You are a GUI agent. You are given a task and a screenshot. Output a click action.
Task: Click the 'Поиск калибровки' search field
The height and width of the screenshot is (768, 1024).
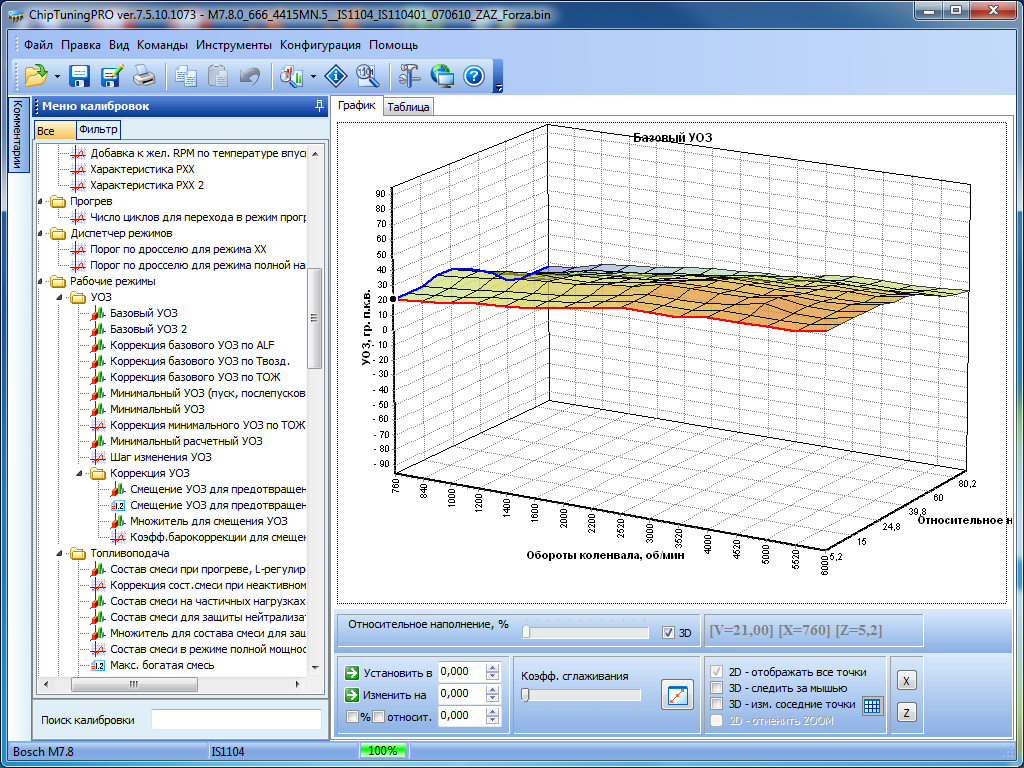(236, 719)
